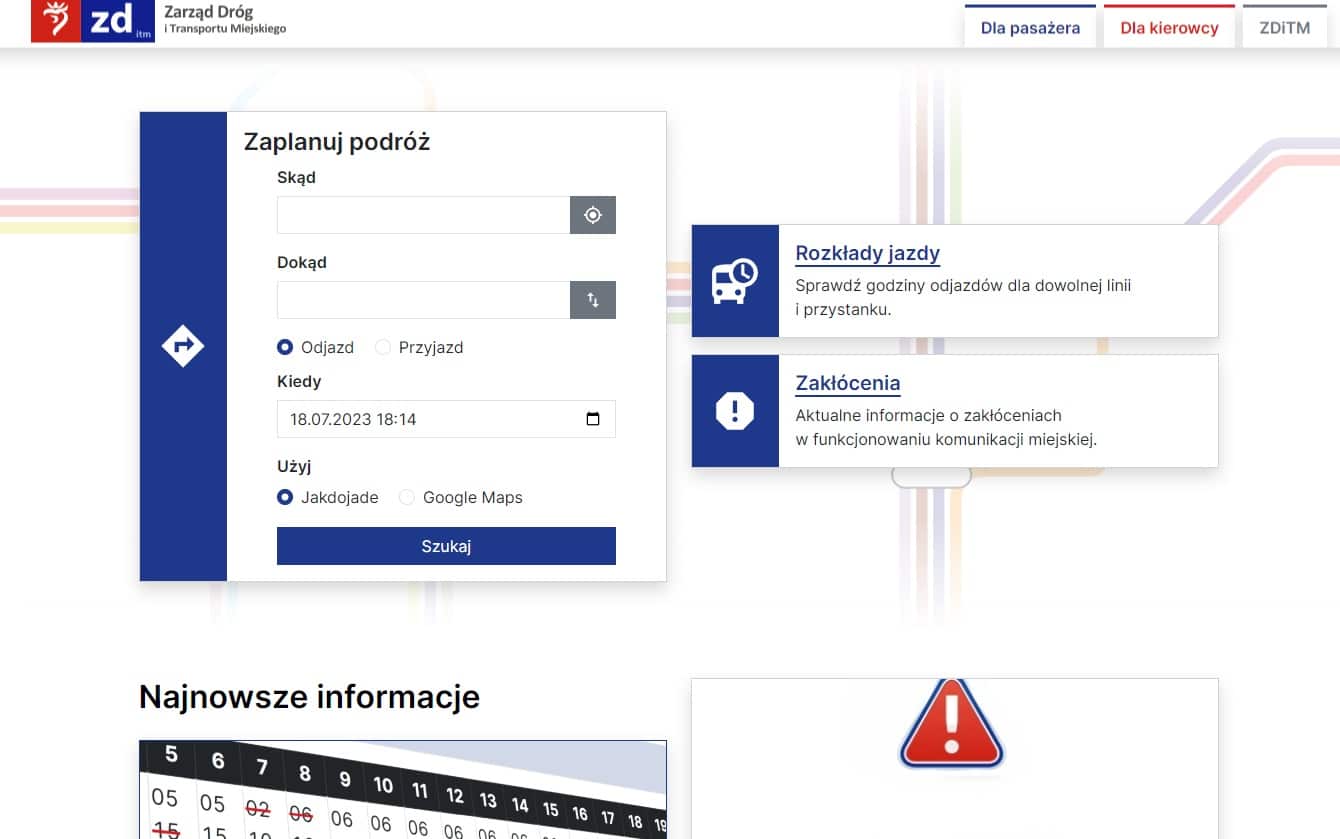Switch to the ZDiTM tab
1340x839 pixels.
(1284, 28)
